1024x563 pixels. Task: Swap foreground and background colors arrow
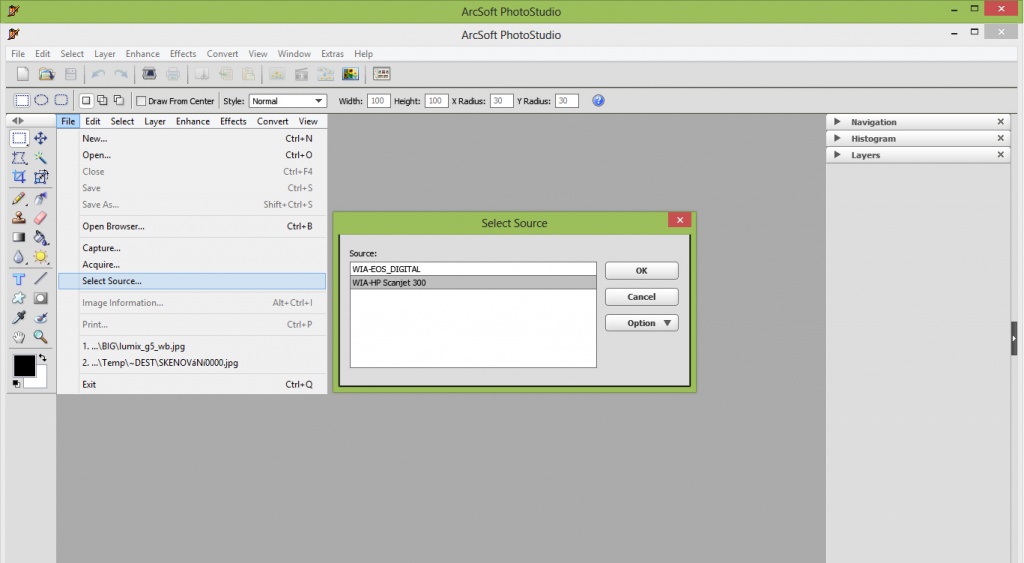click(42, 357)
